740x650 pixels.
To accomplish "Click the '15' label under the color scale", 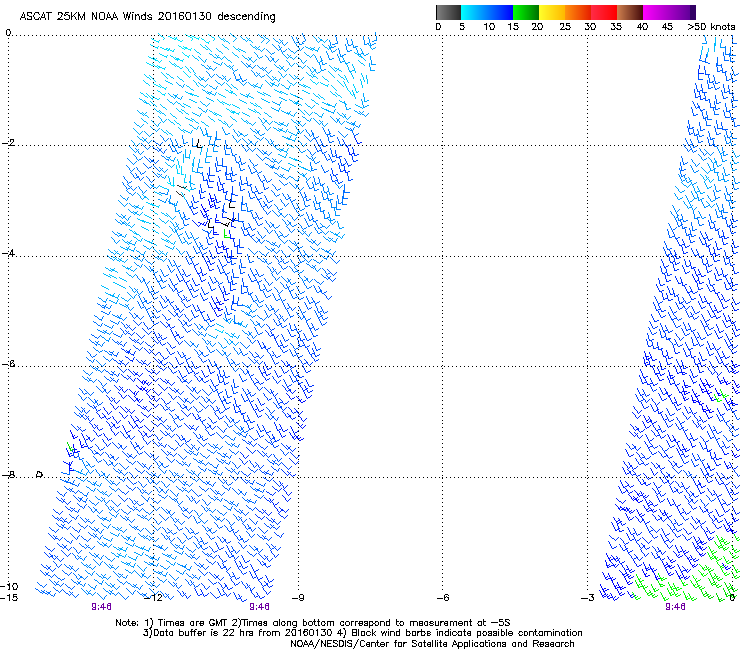I will [513, 26].
